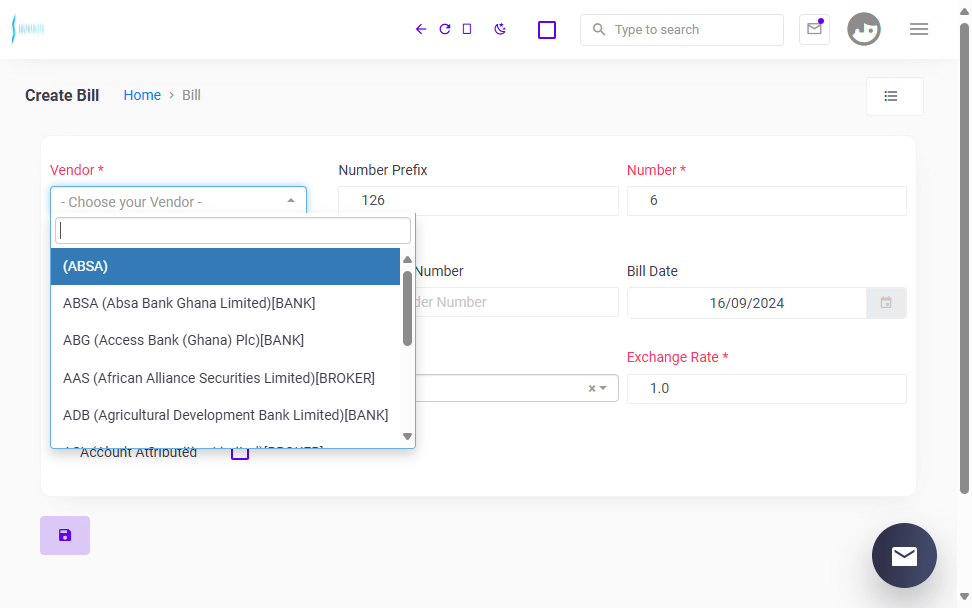Click the Order Number input field
Image resolution: width=972 pixels, height=608 pixels.
(x=517, y=302)
